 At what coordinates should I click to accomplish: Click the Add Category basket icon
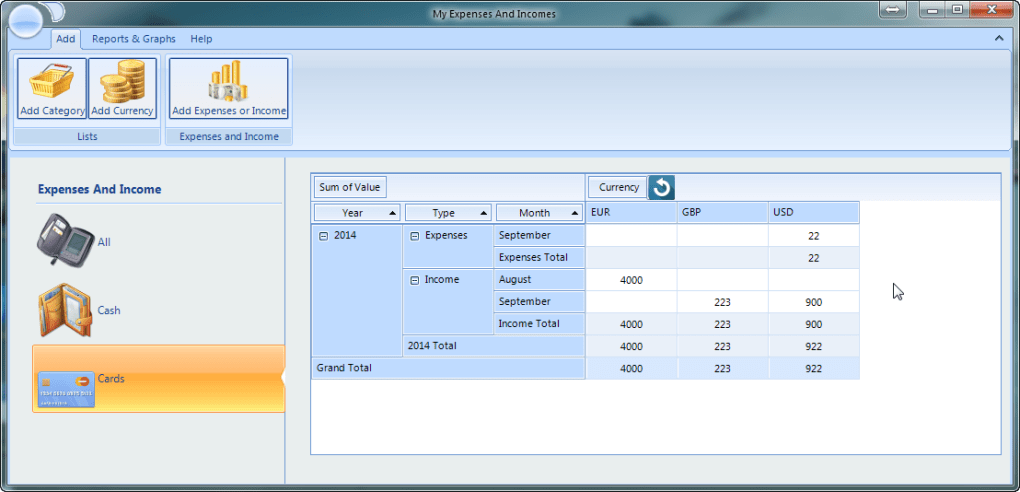51,81
